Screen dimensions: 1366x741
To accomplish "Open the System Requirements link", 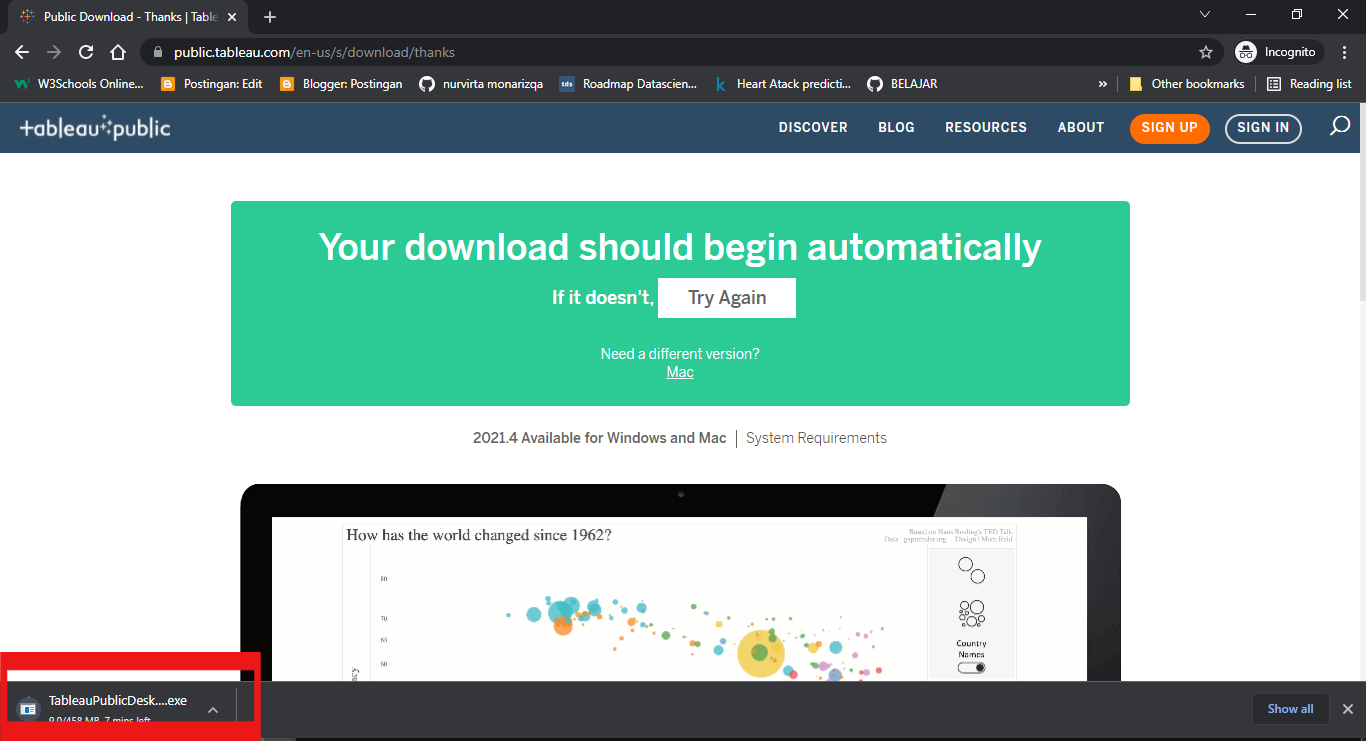I will click(x=816, y=438).
